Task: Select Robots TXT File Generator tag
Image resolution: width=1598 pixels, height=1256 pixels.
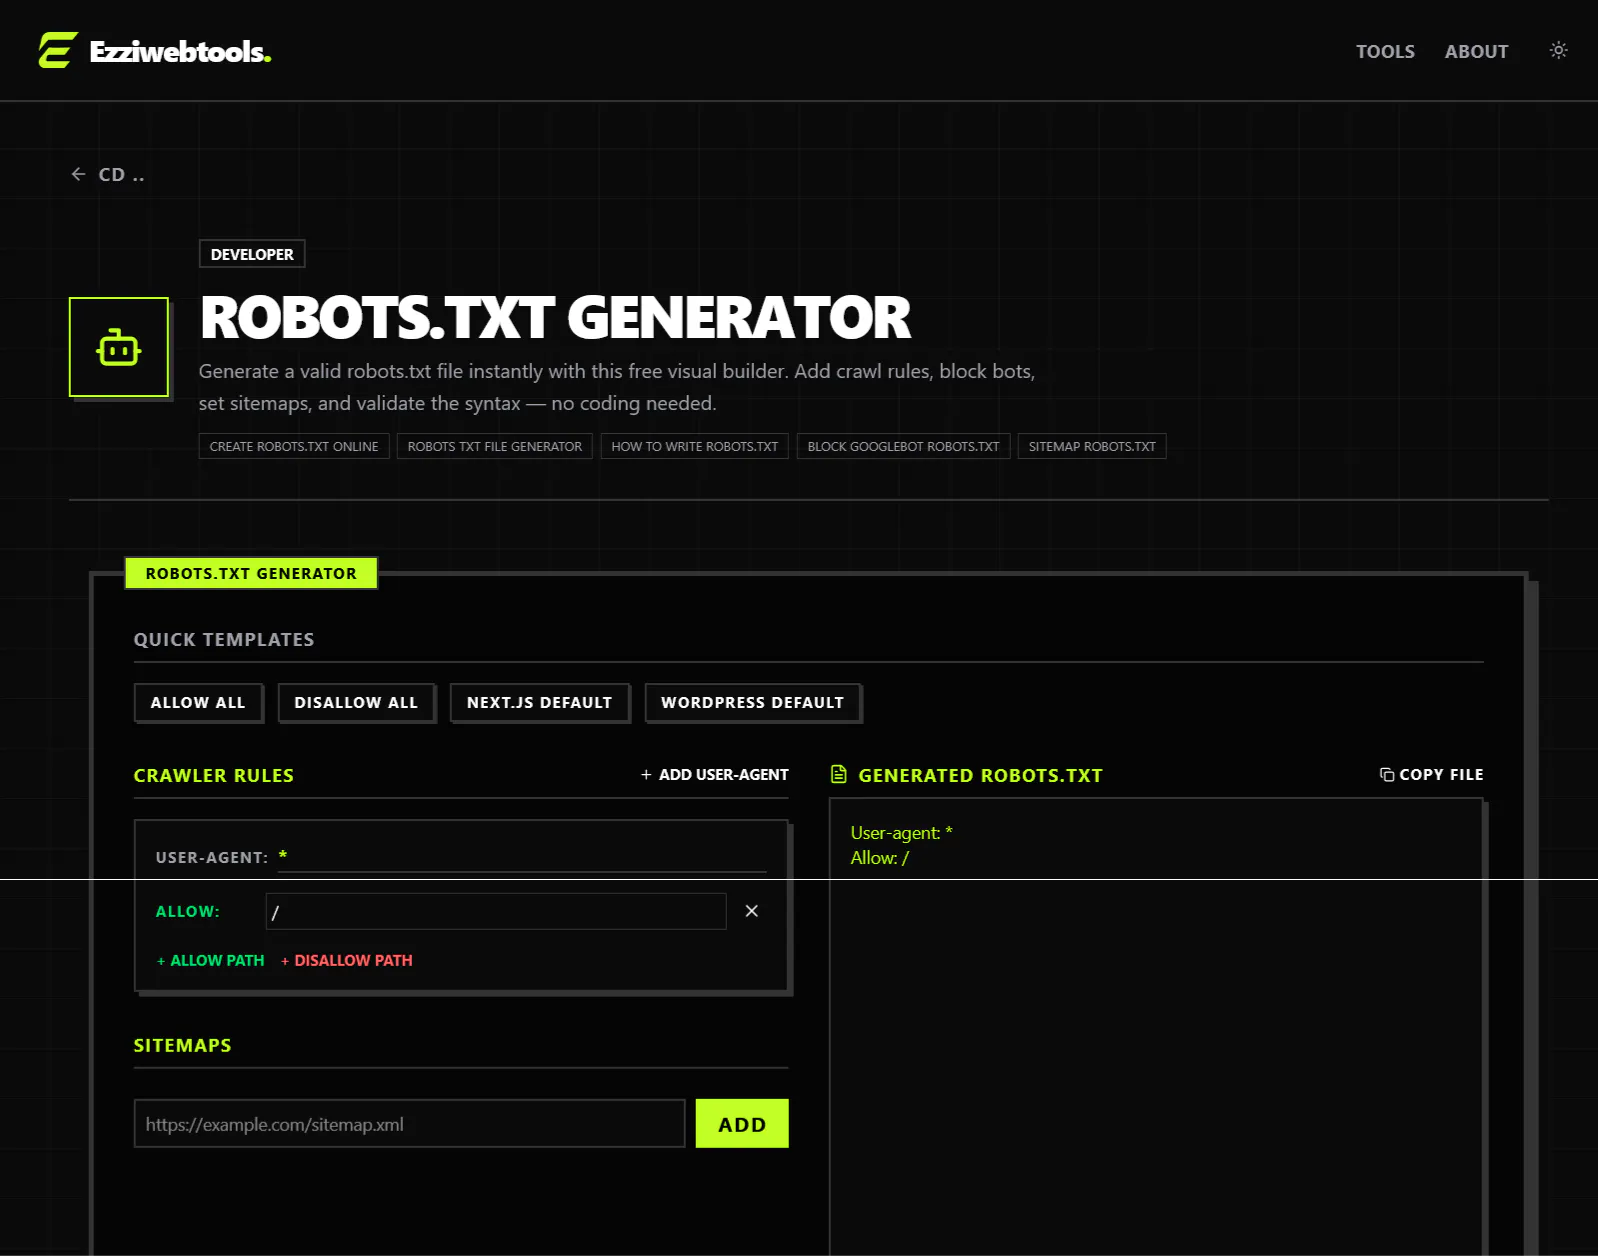Action: tap(495, 446)
